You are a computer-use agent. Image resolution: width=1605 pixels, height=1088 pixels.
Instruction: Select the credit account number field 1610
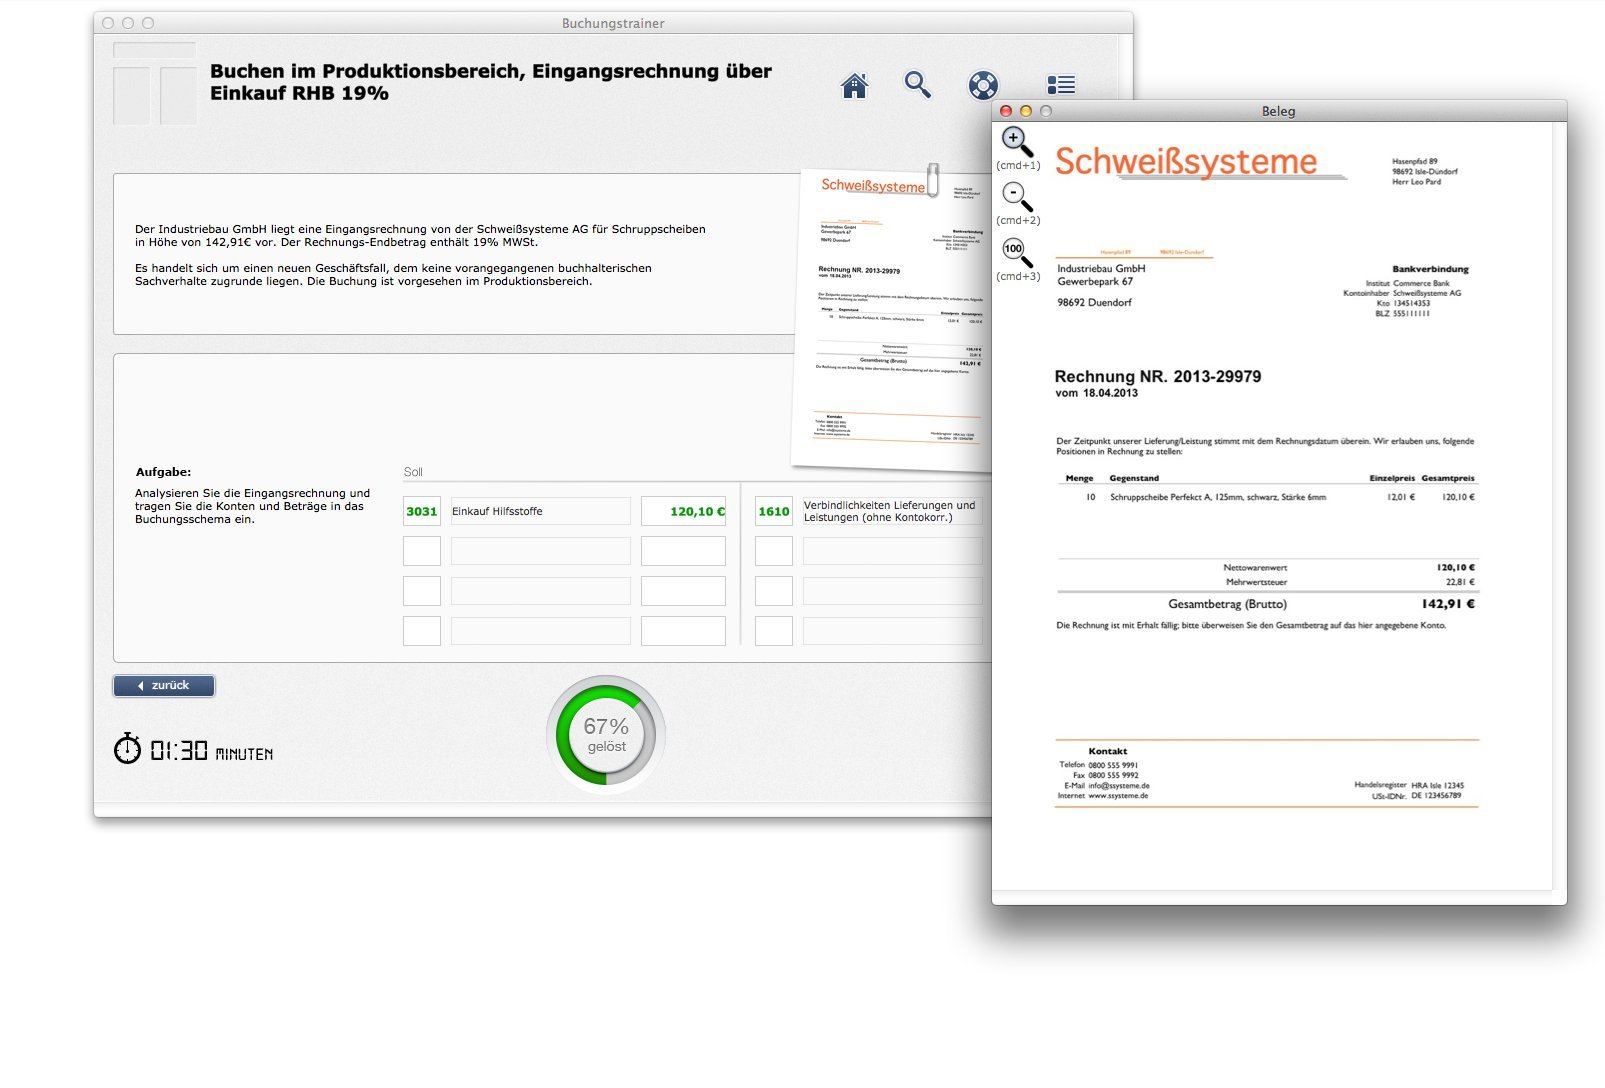coord(774,511)
